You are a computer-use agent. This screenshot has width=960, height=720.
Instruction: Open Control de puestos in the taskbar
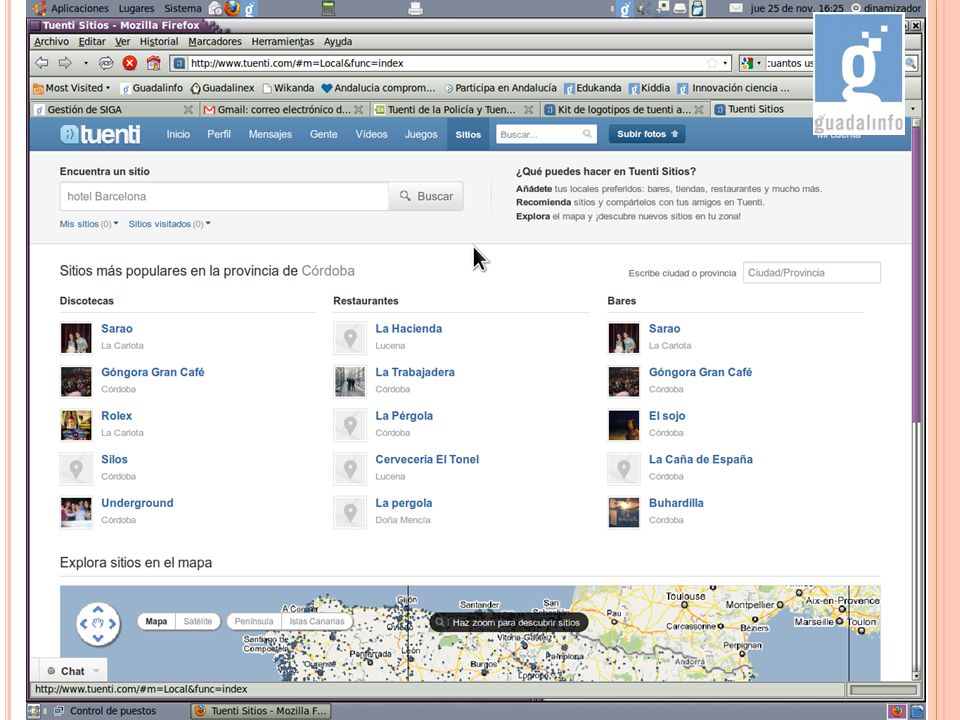pyautogui.click(x=105, y=711)
